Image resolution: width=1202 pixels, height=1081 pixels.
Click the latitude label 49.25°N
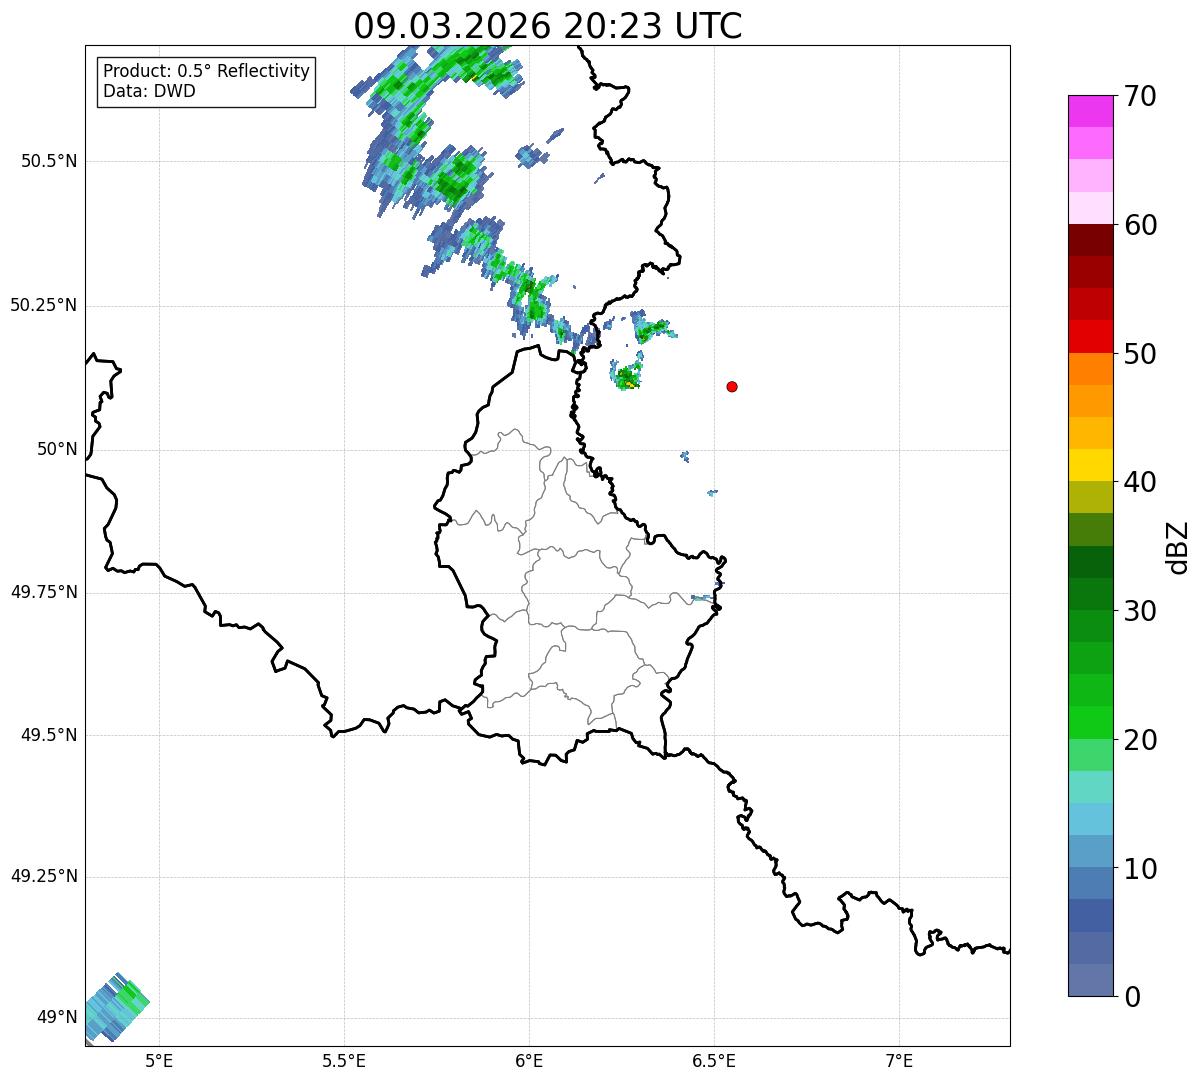[43, 876]
